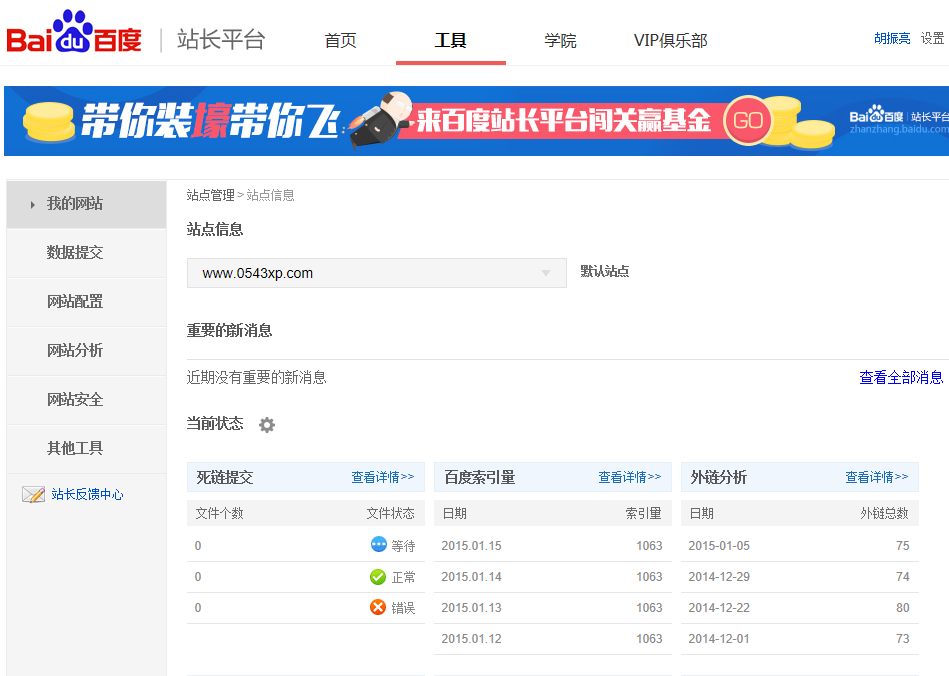Image resolution: width=949 pixels, height=676 pixels.
Task: View 查看全部消息 link
Action: [x=901, y=377]
